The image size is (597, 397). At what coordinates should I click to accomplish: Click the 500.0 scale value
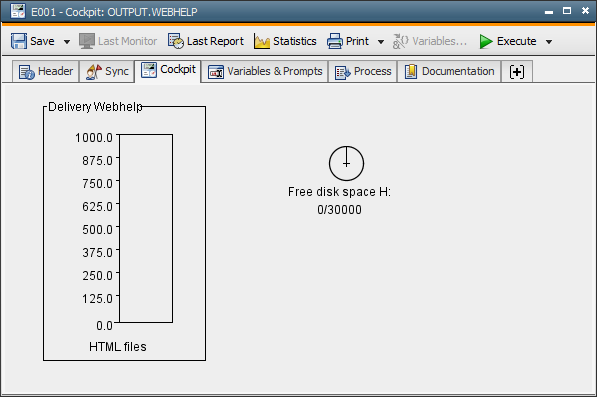tap(97, 230)
